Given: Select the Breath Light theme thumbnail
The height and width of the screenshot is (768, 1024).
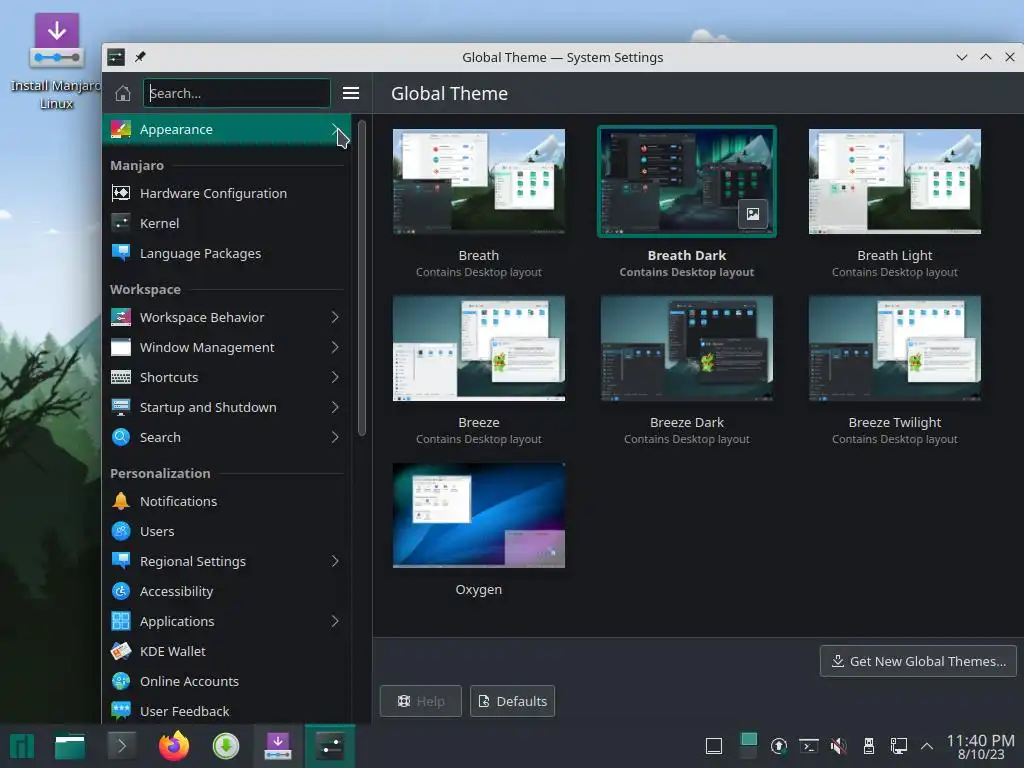Looking at the screenshot, I should (895, 182).
